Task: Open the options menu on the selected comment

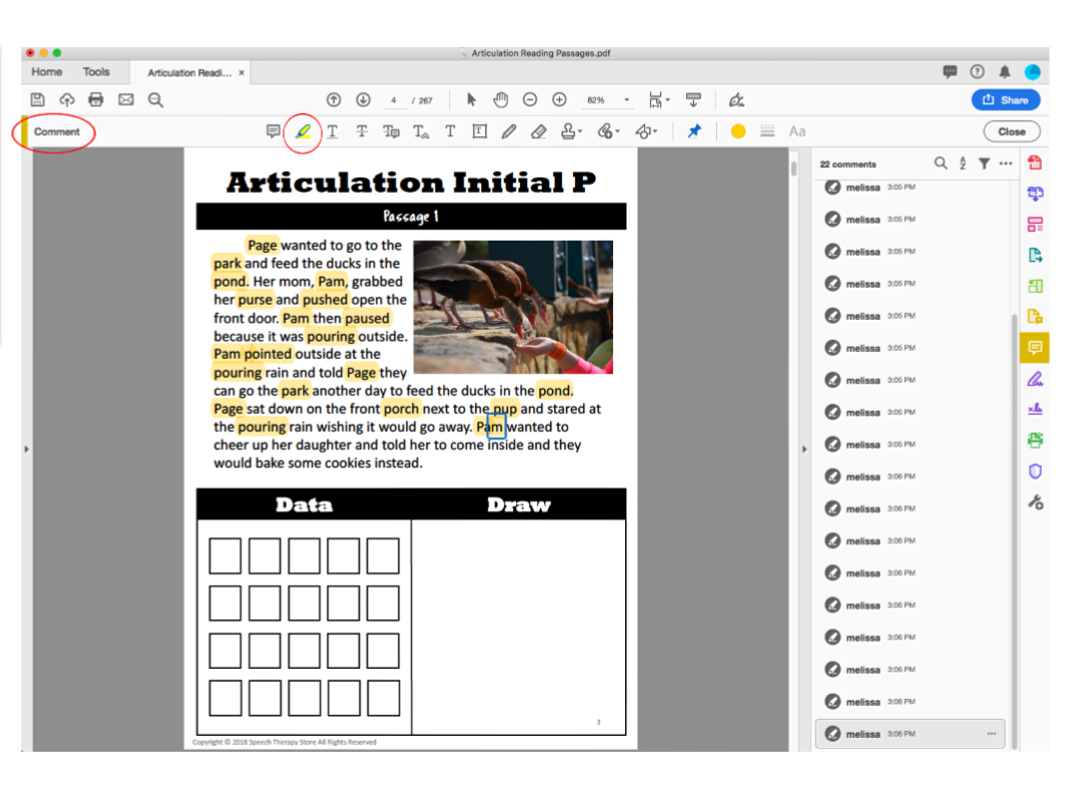Action: 992,734
